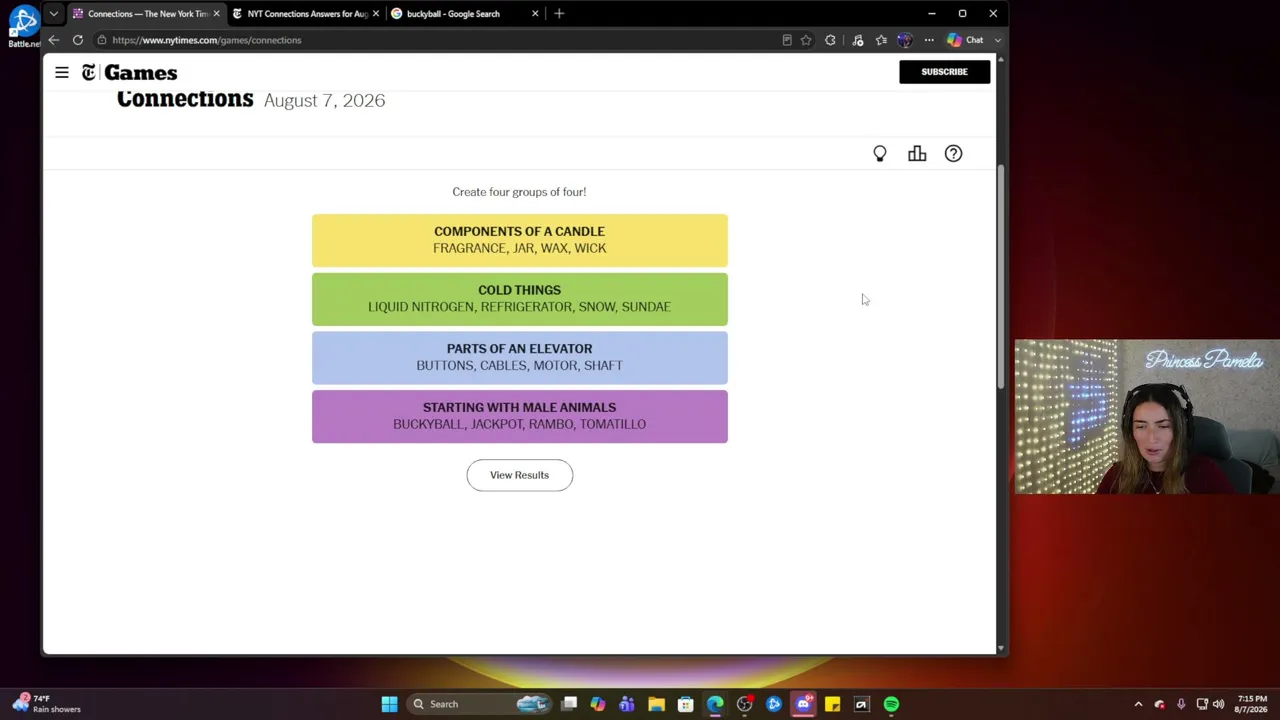Open the black-square app icon left of Spotify

tap(861, 704)
